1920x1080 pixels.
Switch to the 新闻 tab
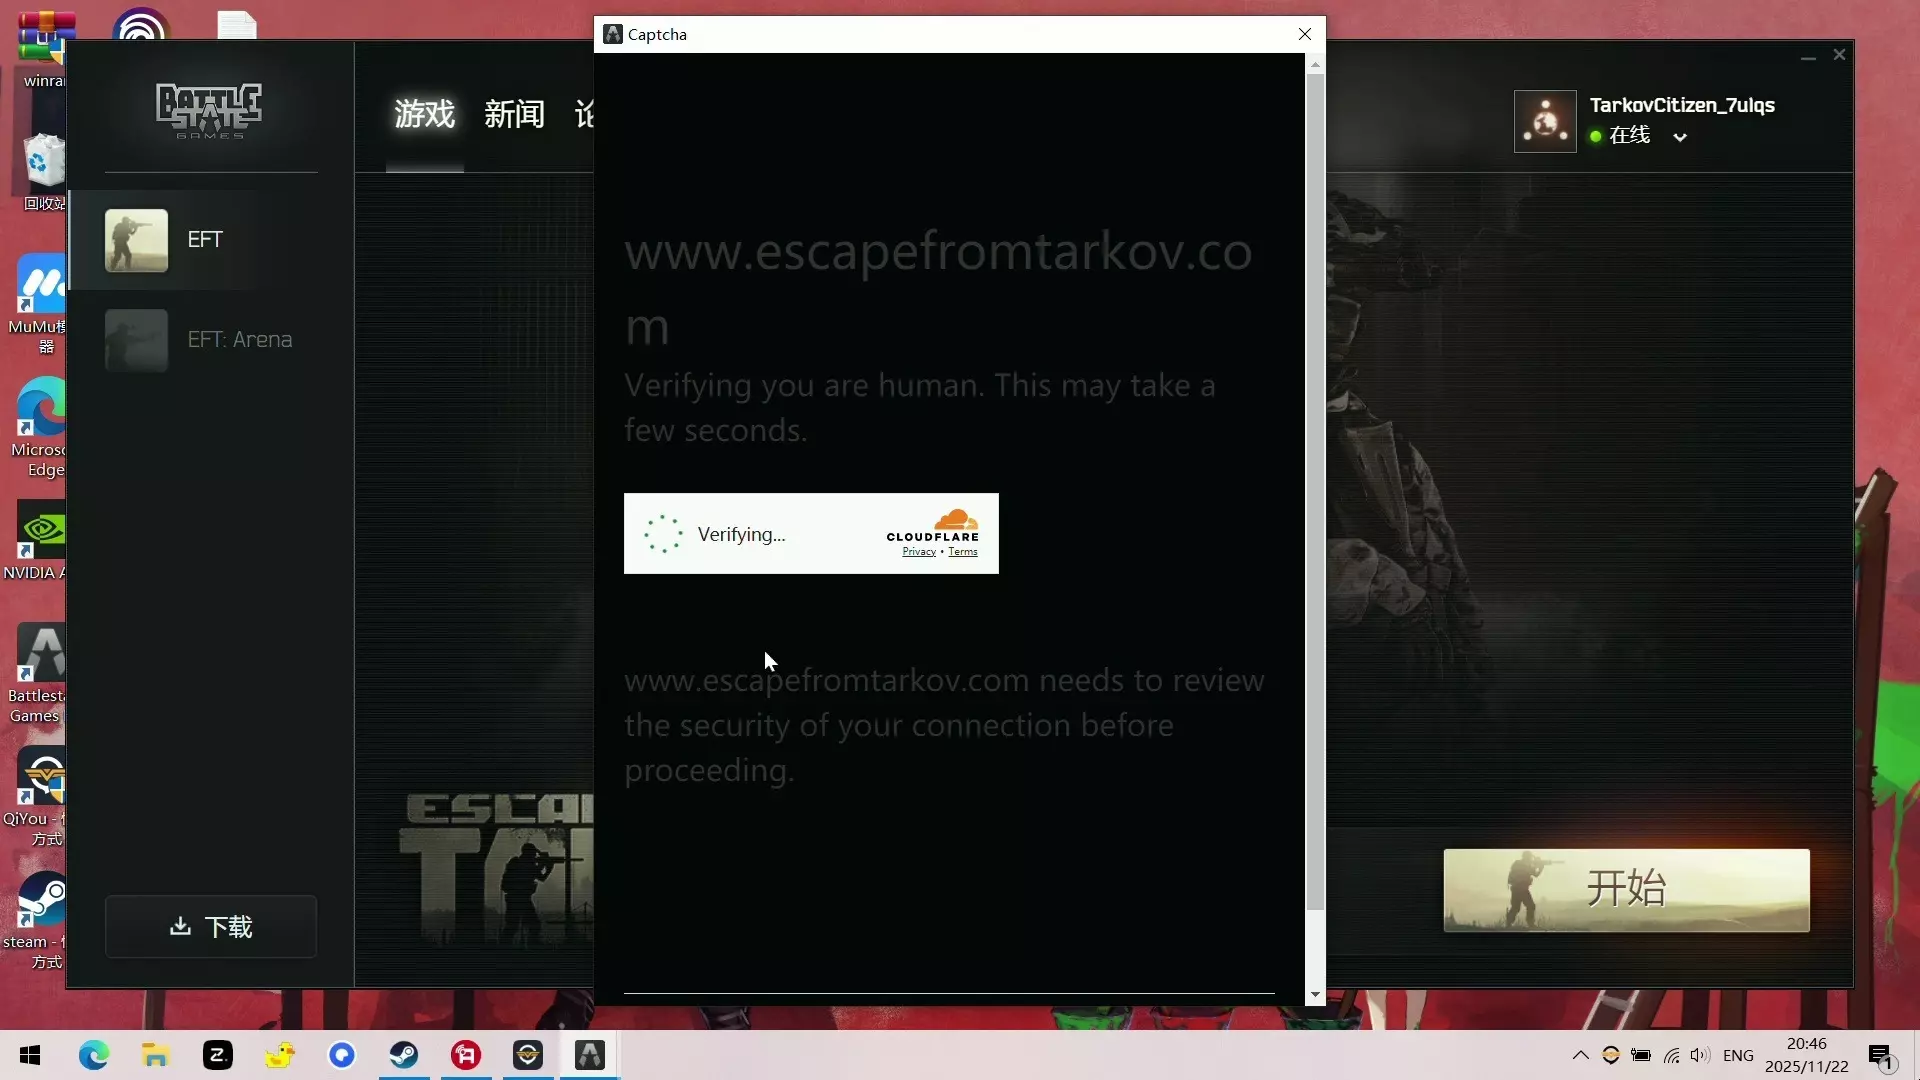point(514,115)
